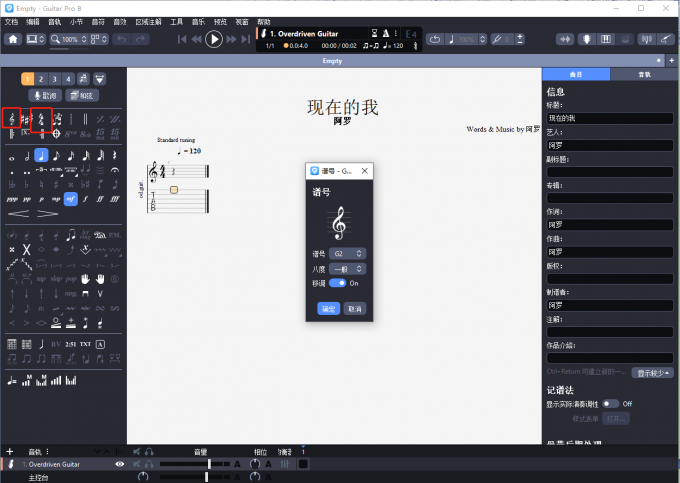Click the 标题 title input field
The width and height of the screenshot is (680, 483).
(x=610, y=118)
